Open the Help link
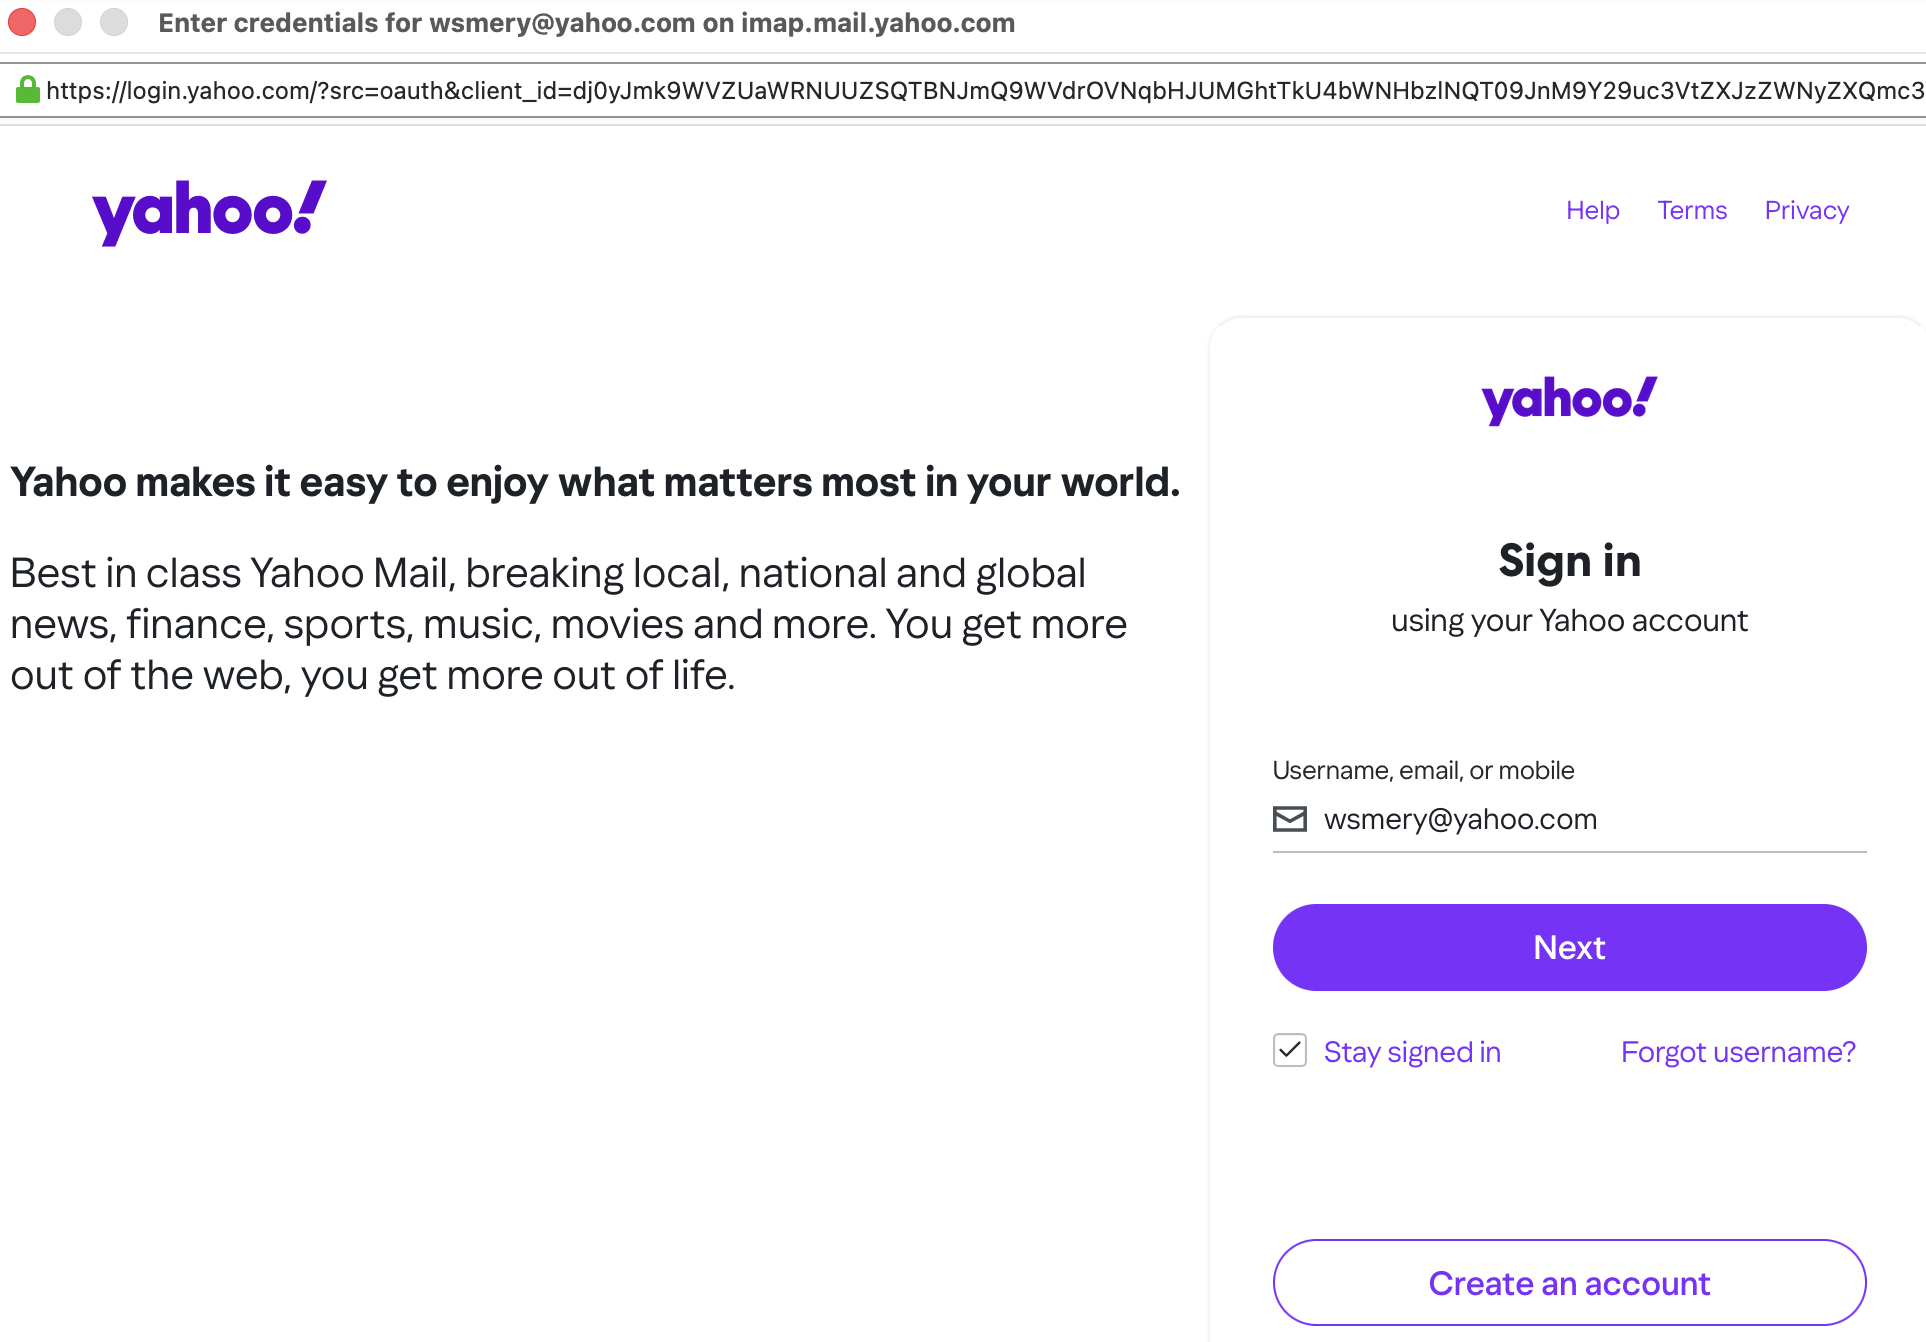Screen dimensions: 1926x1342 [1592, 210]
